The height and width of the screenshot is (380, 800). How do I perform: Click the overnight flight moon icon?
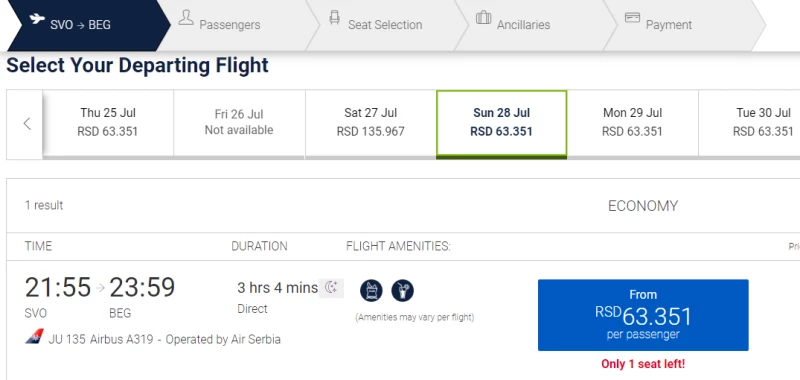(x=332, y=288)
